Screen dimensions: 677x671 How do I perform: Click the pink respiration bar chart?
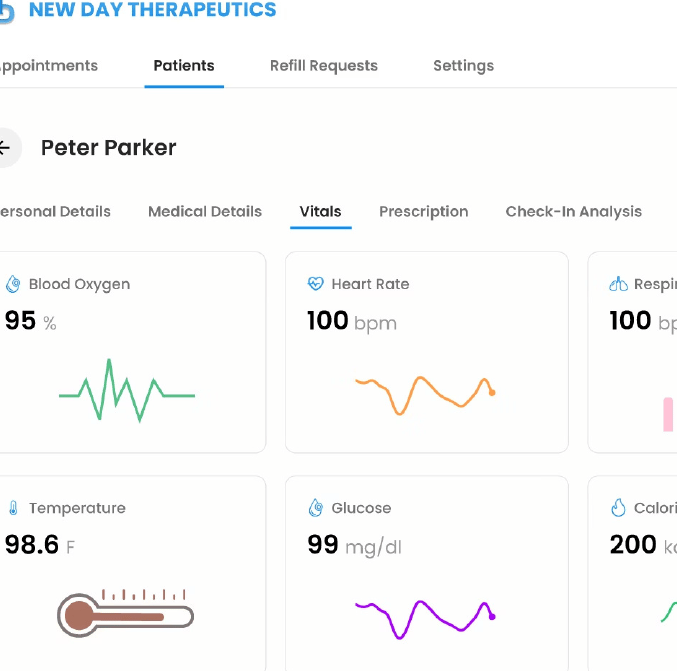(668, 415)
